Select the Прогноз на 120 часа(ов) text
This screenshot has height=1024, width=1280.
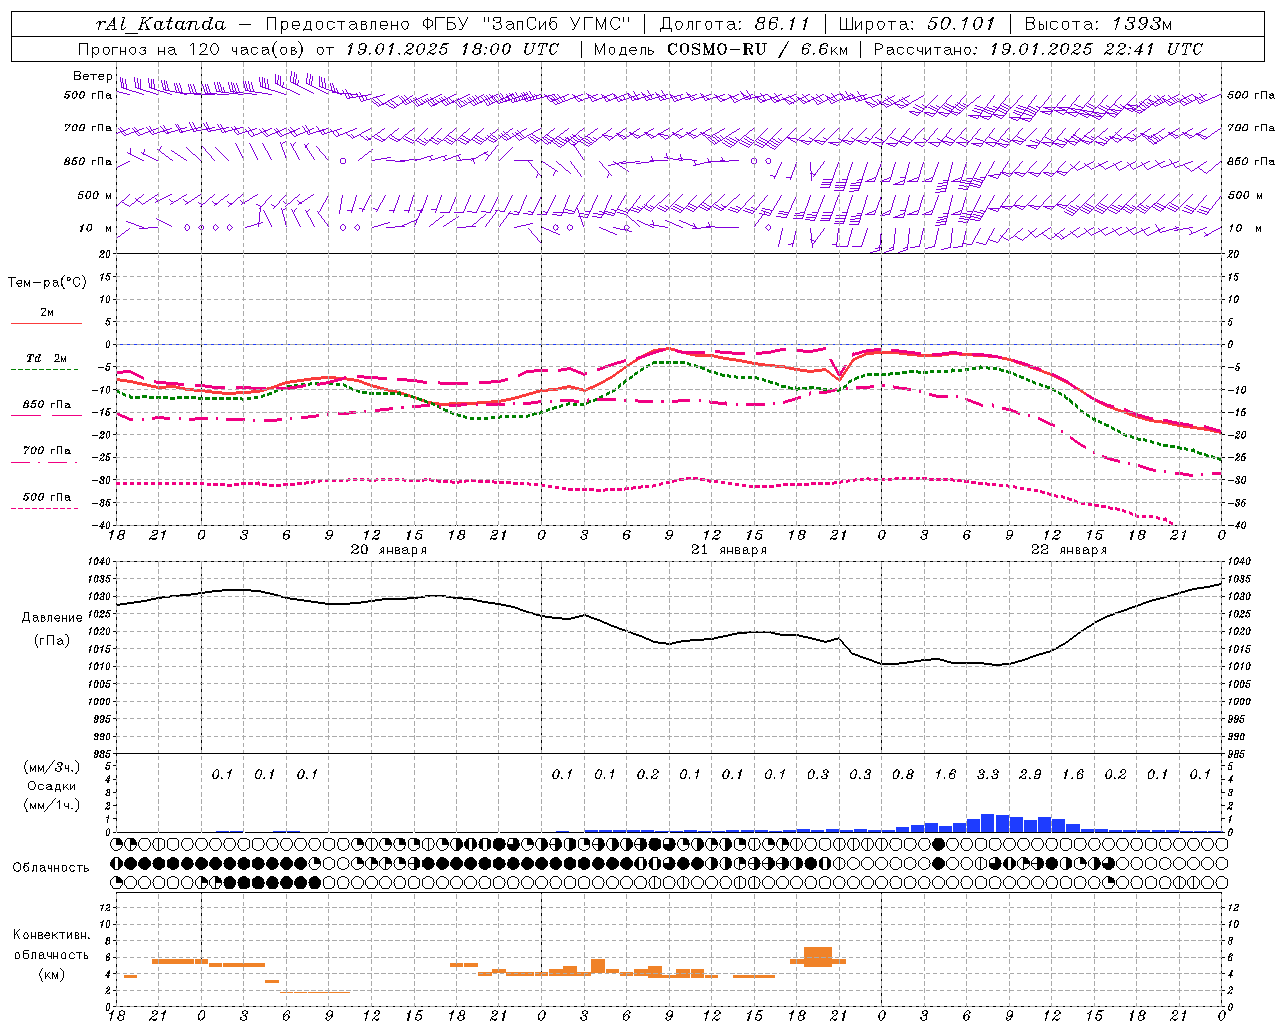pyautogui.click(x=191, y=49)
